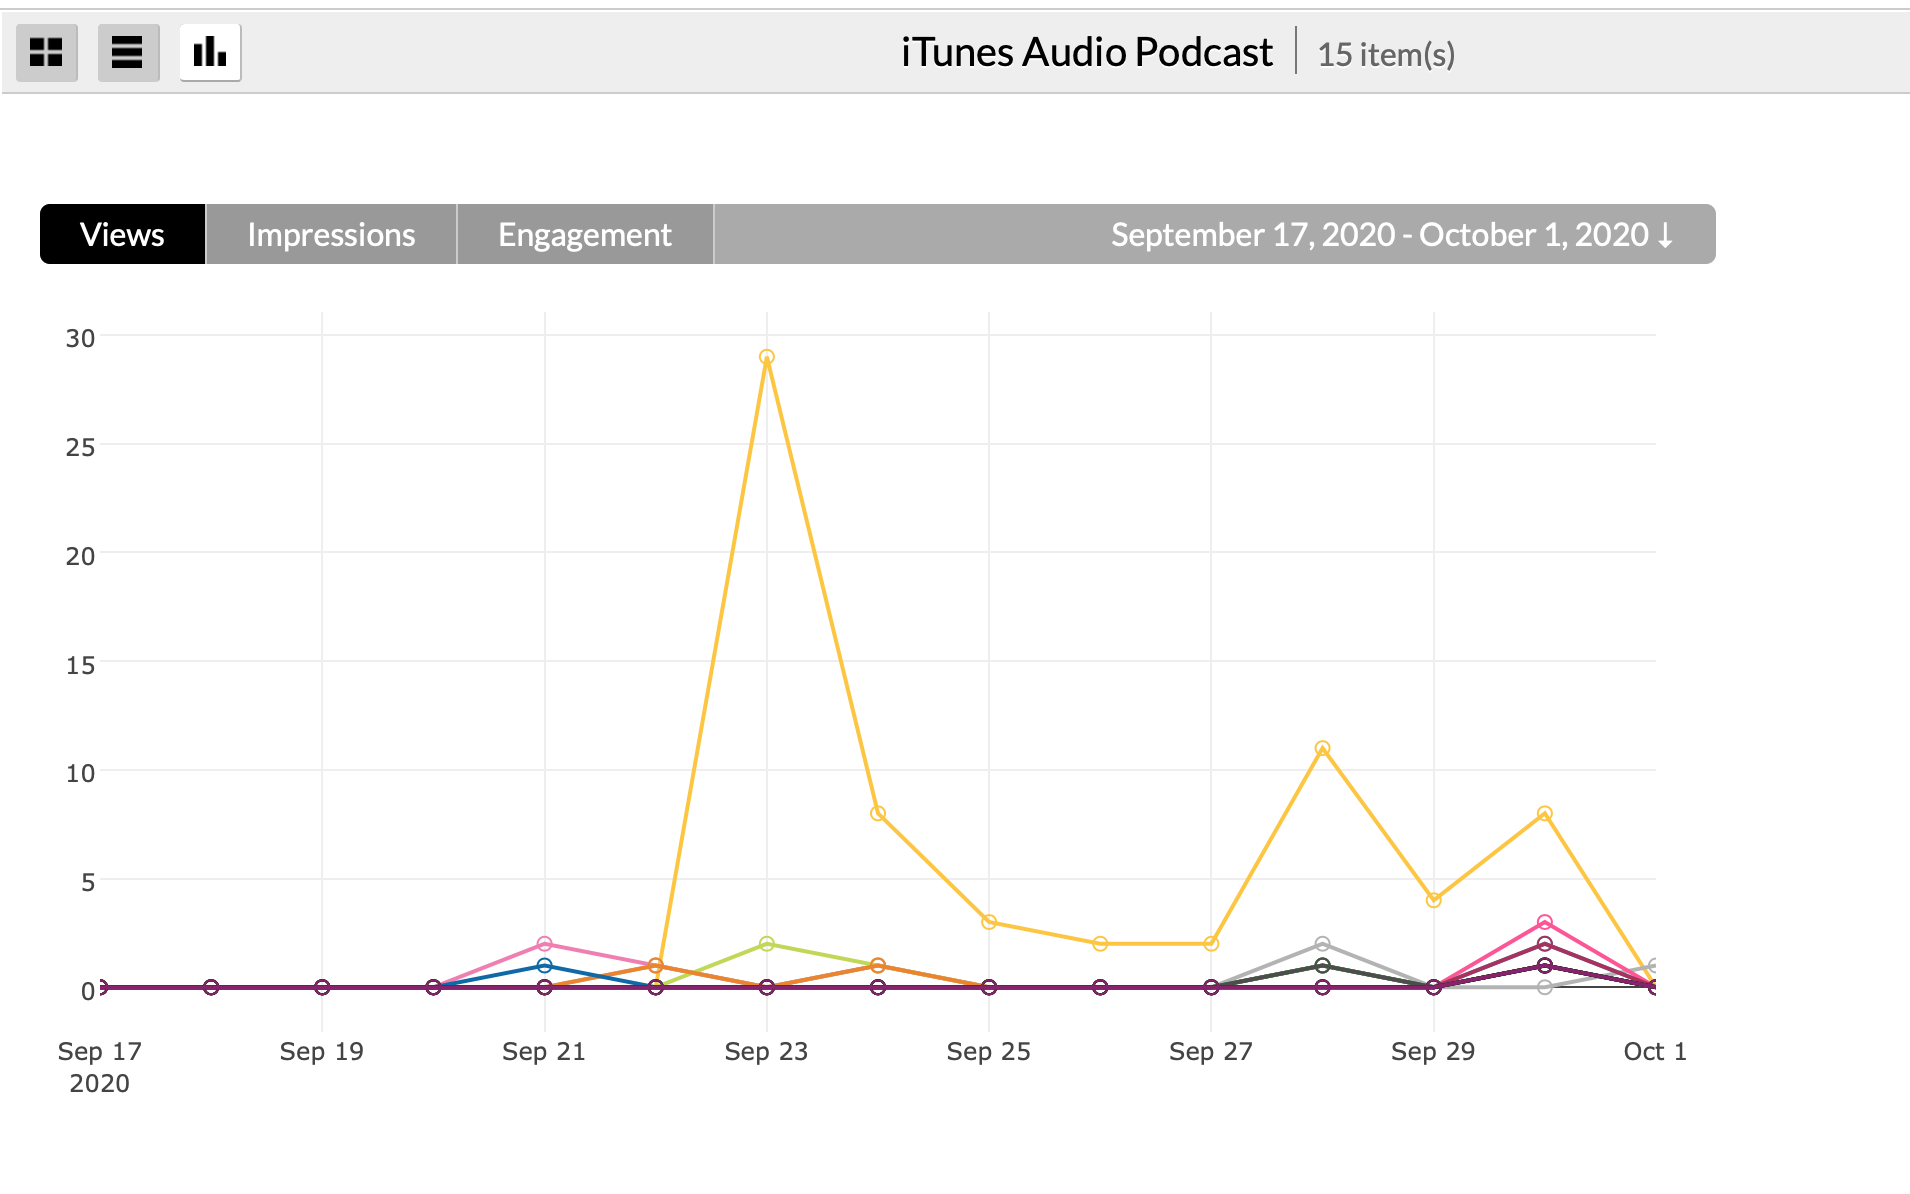This screenshot has width=1910, height=1194.
Task: Click the iTunes Audio Podcast title
Action: pos(1086,52)
